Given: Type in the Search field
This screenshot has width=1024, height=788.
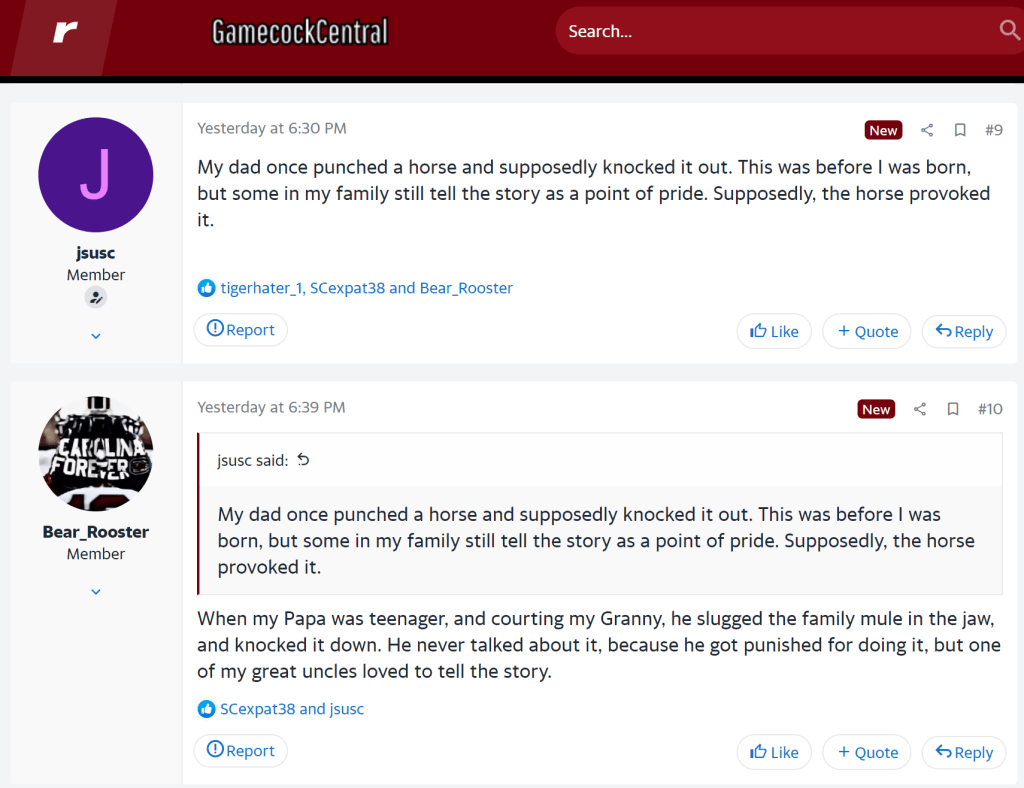Looking at the screenshot, I should tap(770, 31).
